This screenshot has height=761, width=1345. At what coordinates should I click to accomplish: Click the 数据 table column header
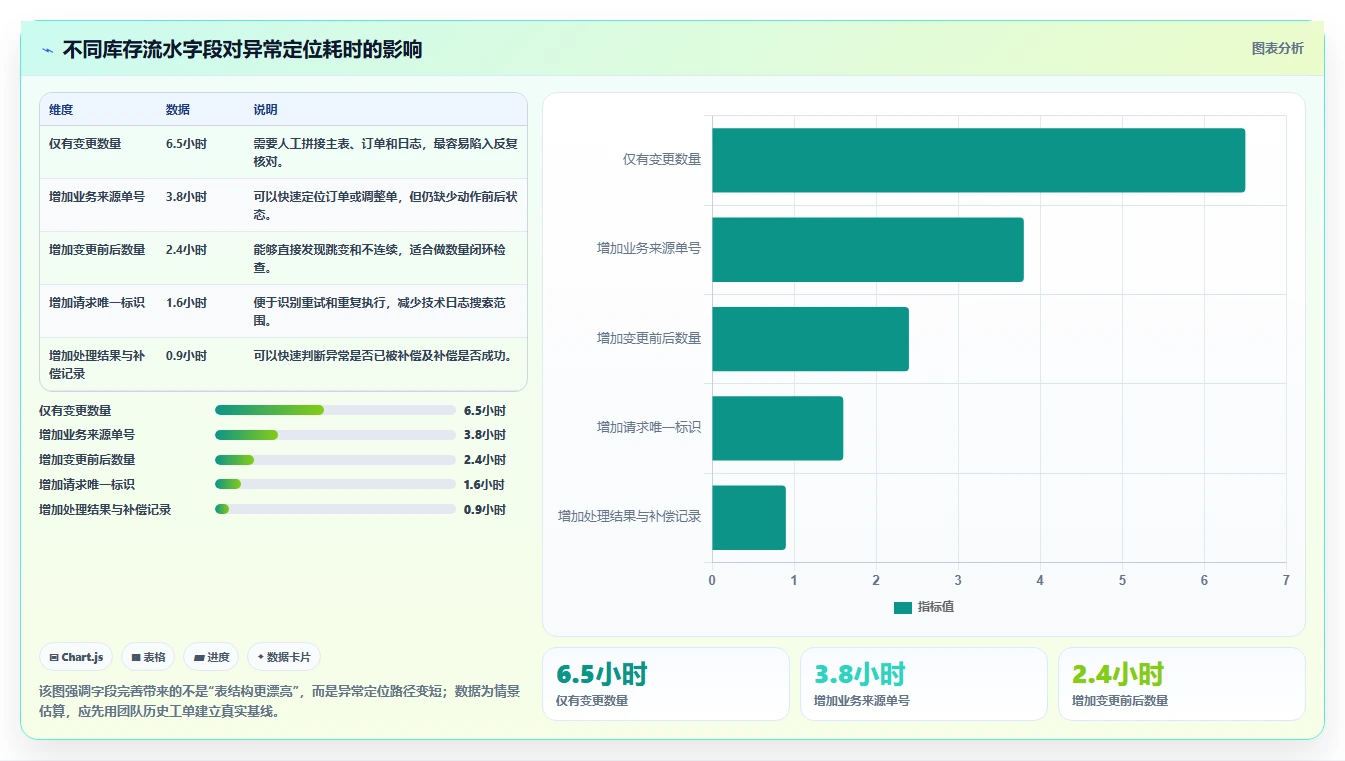(x=178, y=110)
